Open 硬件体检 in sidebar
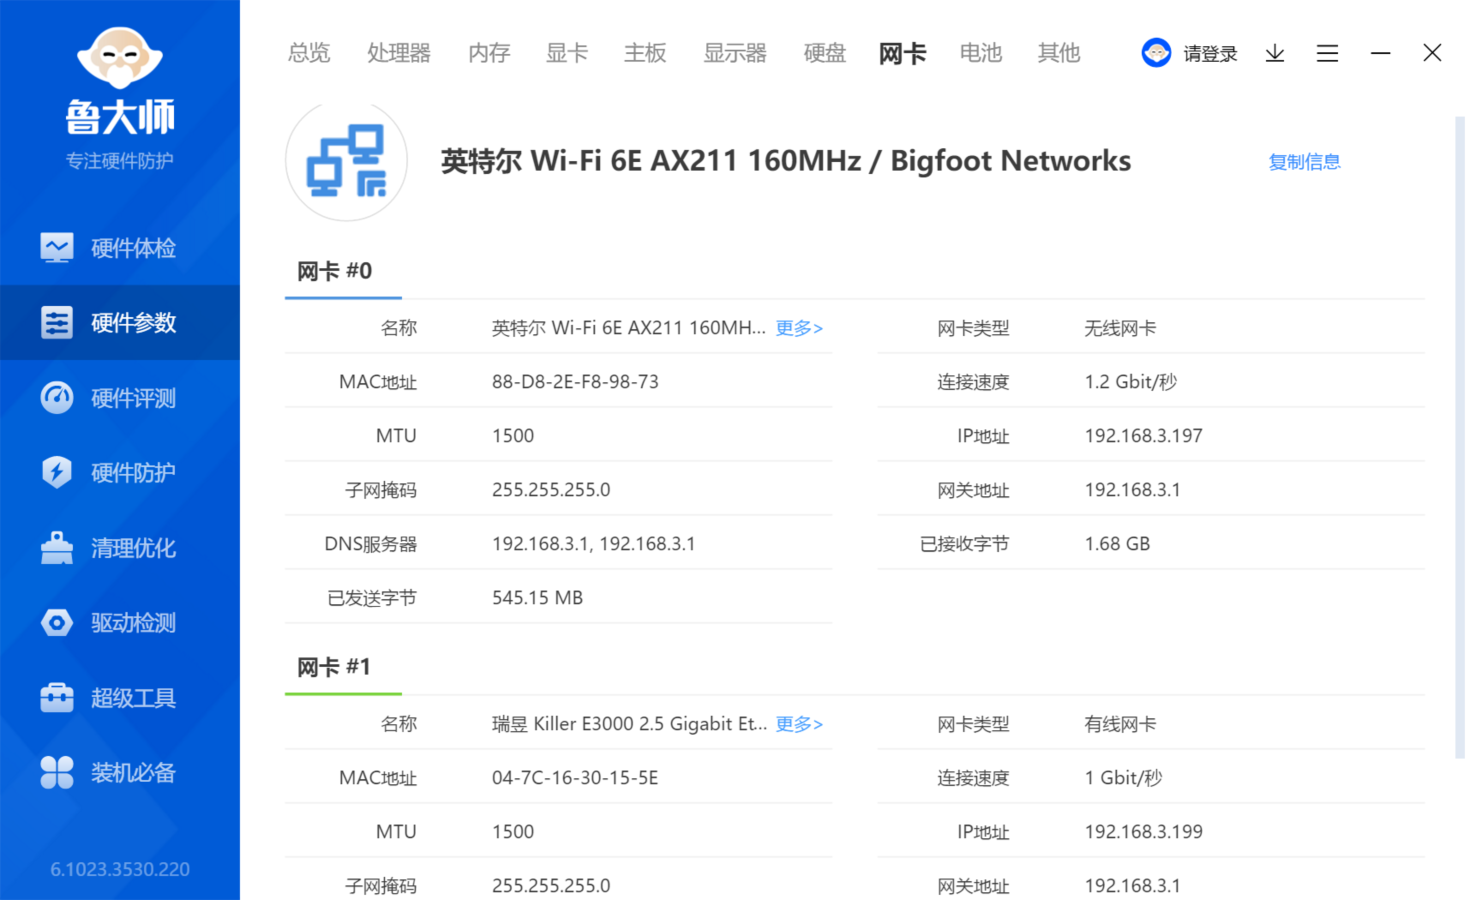 tap(120, 248)
